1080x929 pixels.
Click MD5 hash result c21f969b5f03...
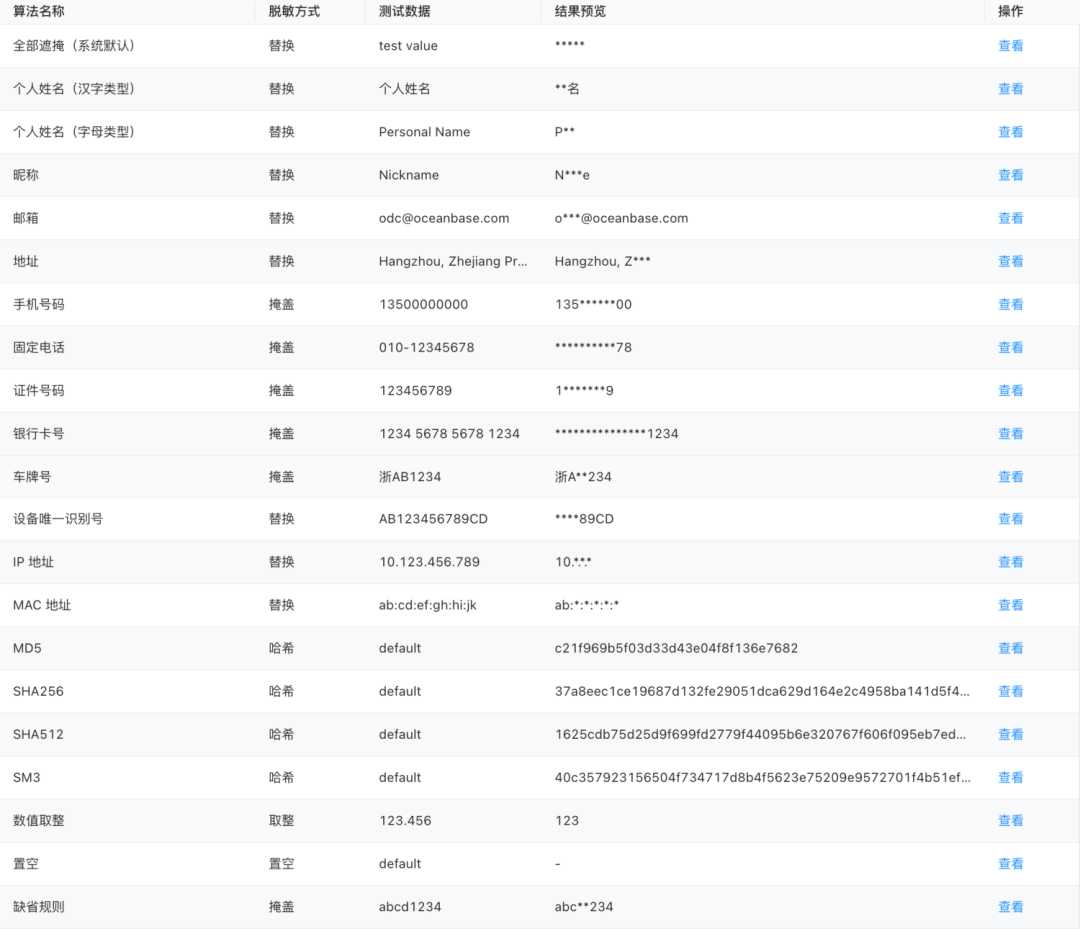click(x=676, y=648)
